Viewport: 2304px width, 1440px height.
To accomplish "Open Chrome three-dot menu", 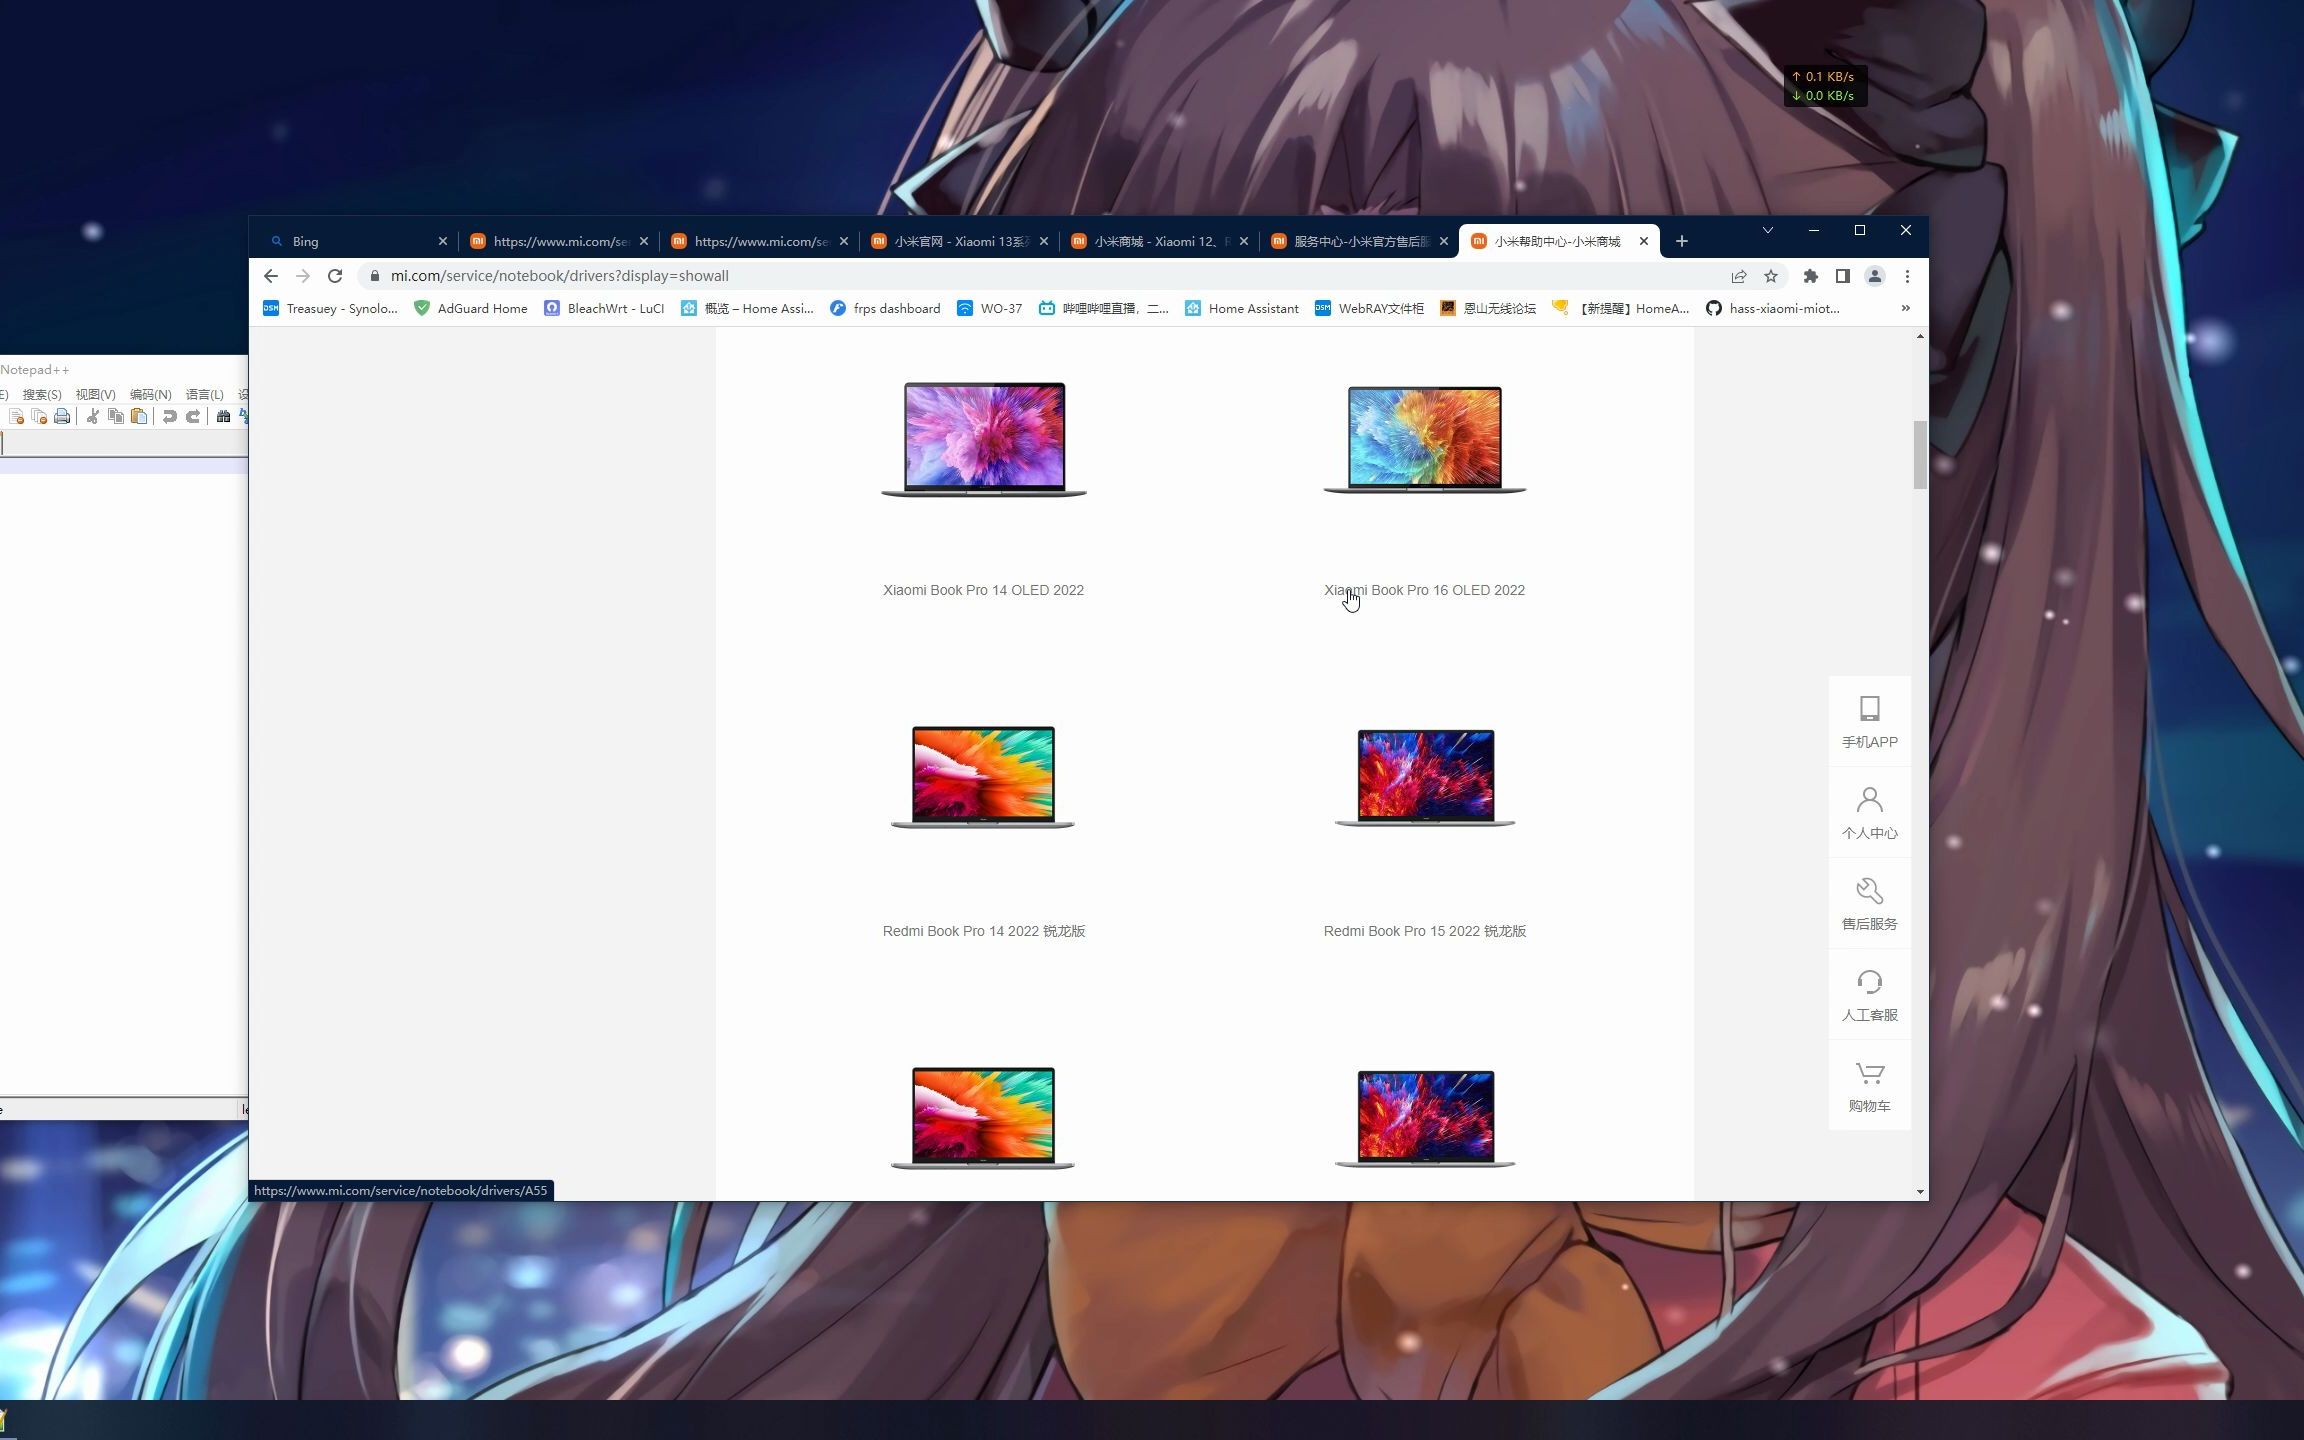I will click(x=1907, y=276).
